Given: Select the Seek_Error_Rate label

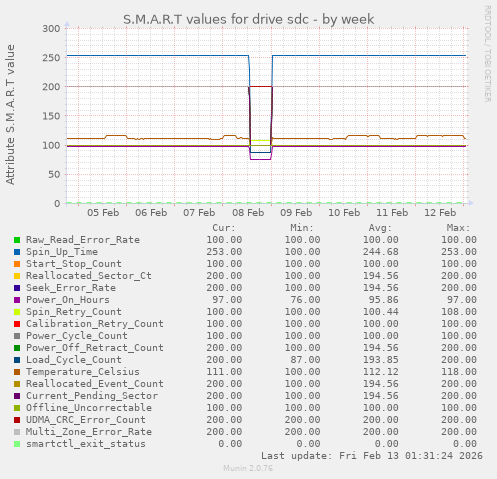Looking at the screenshot, I should pyautogui.click(x=71, y=288).
